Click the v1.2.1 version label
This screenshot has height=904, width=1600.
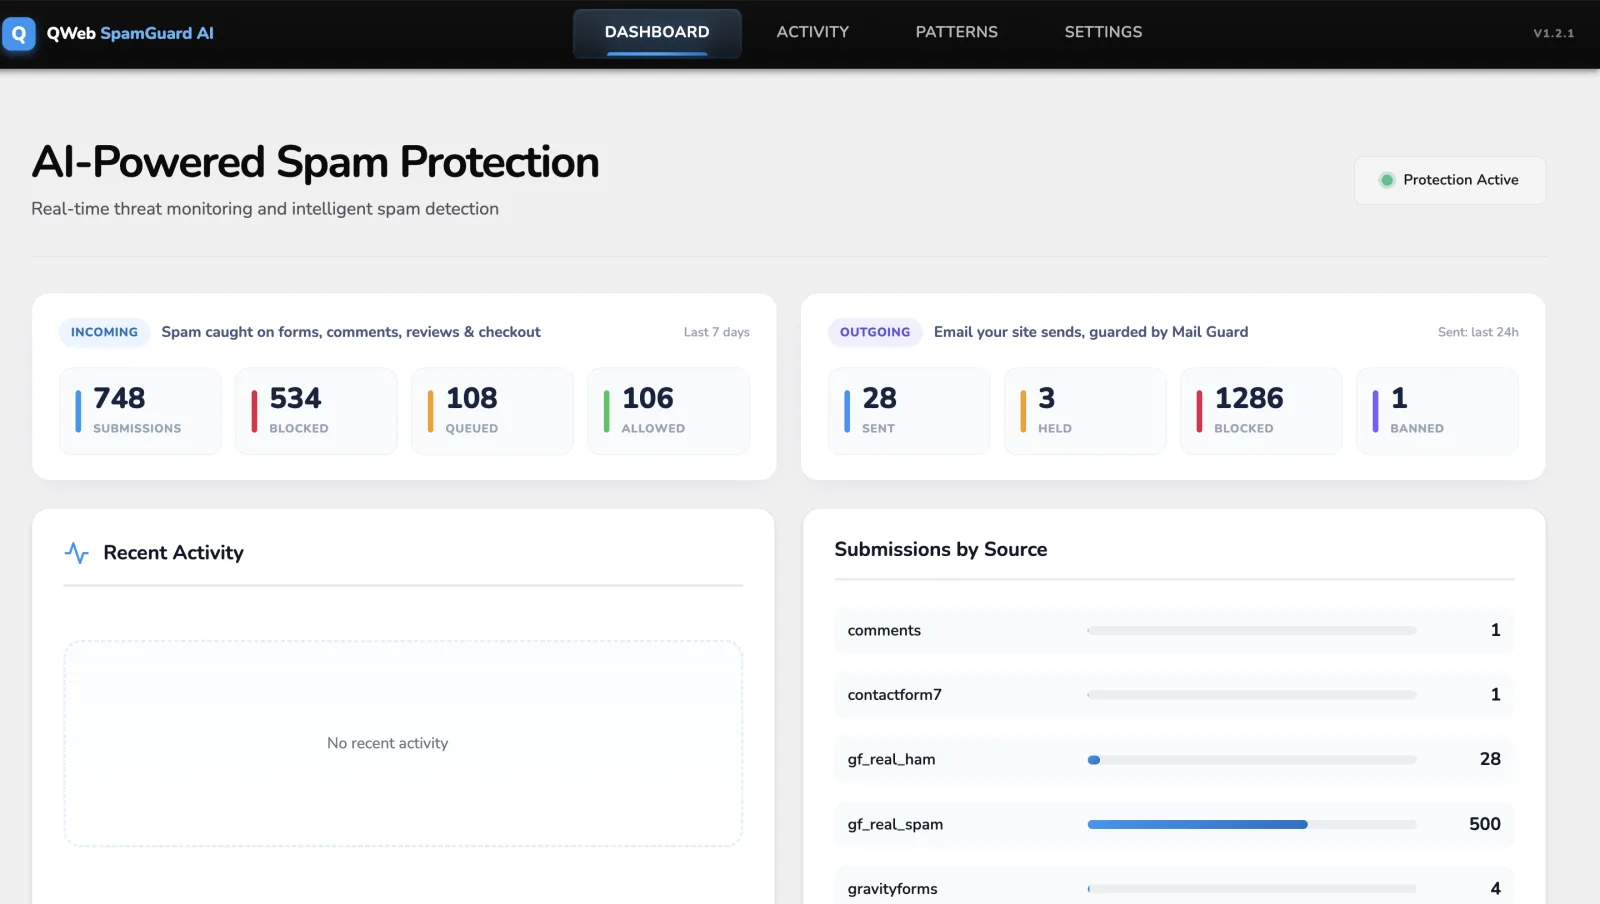1554,33
